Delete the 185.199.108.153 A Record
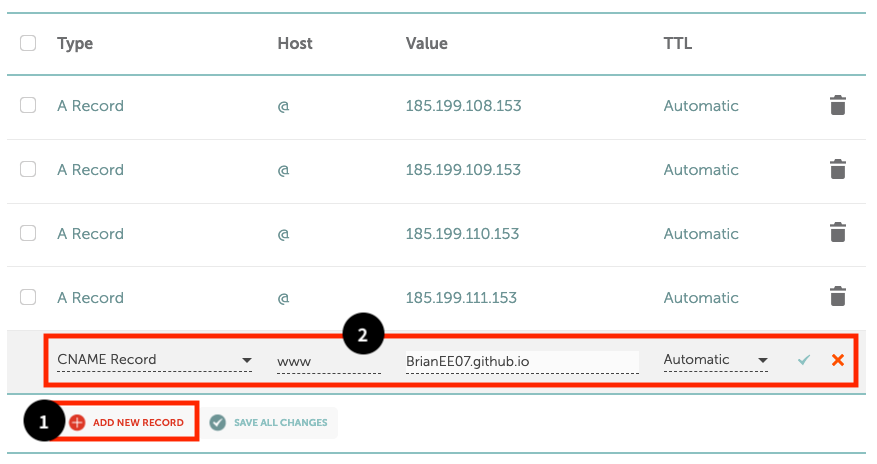Screen dimensions: 877x464 pyautogui.click(x=838, y=106)
